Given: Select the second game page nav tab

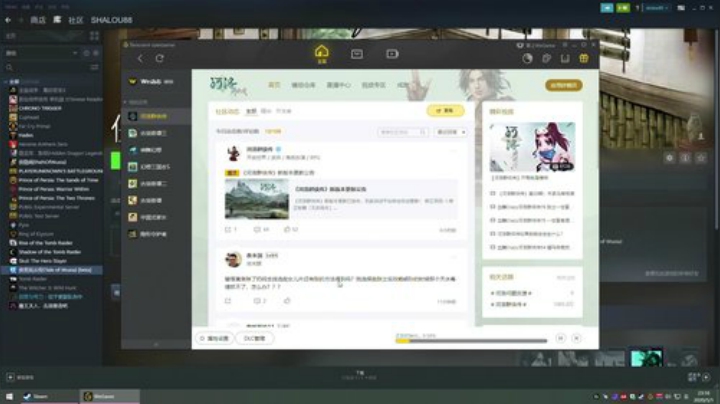Looking at the screenshot, I should [303, 85].
